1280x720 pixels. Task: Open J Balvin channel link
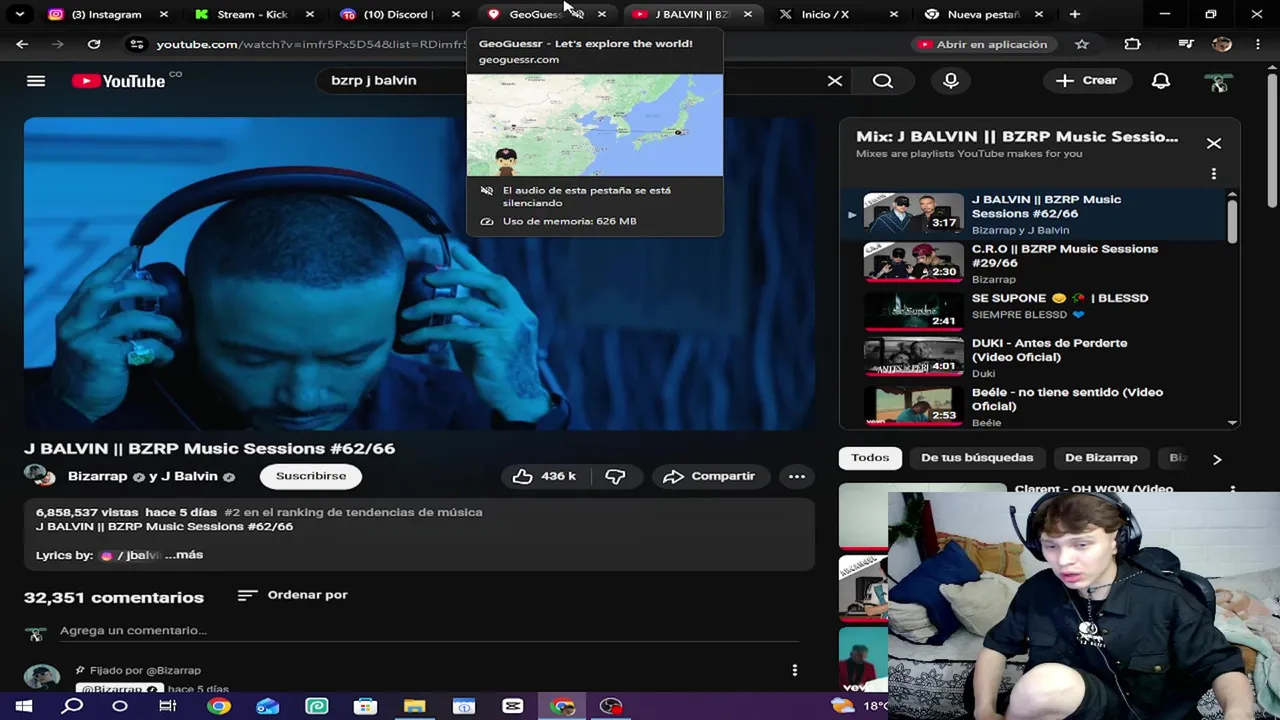click(x=190, y=476)
